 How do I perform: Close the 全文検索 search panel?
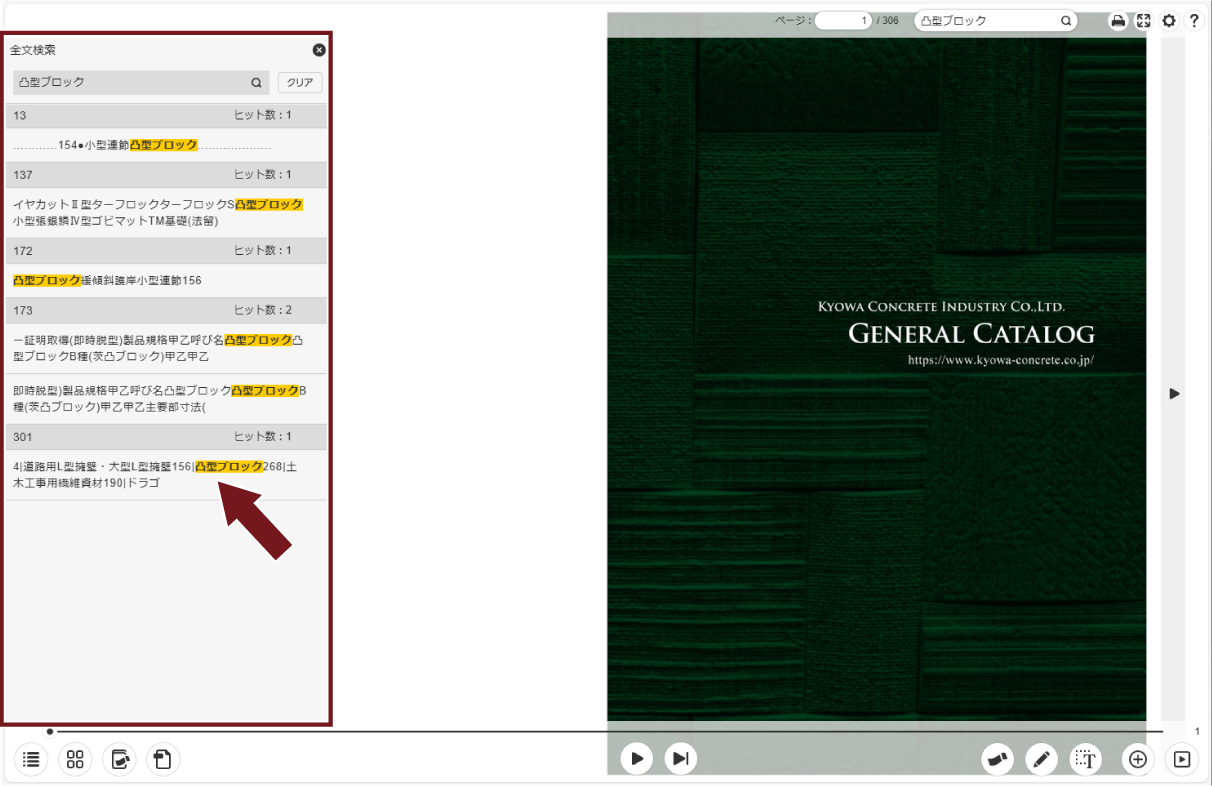[319, 50]
